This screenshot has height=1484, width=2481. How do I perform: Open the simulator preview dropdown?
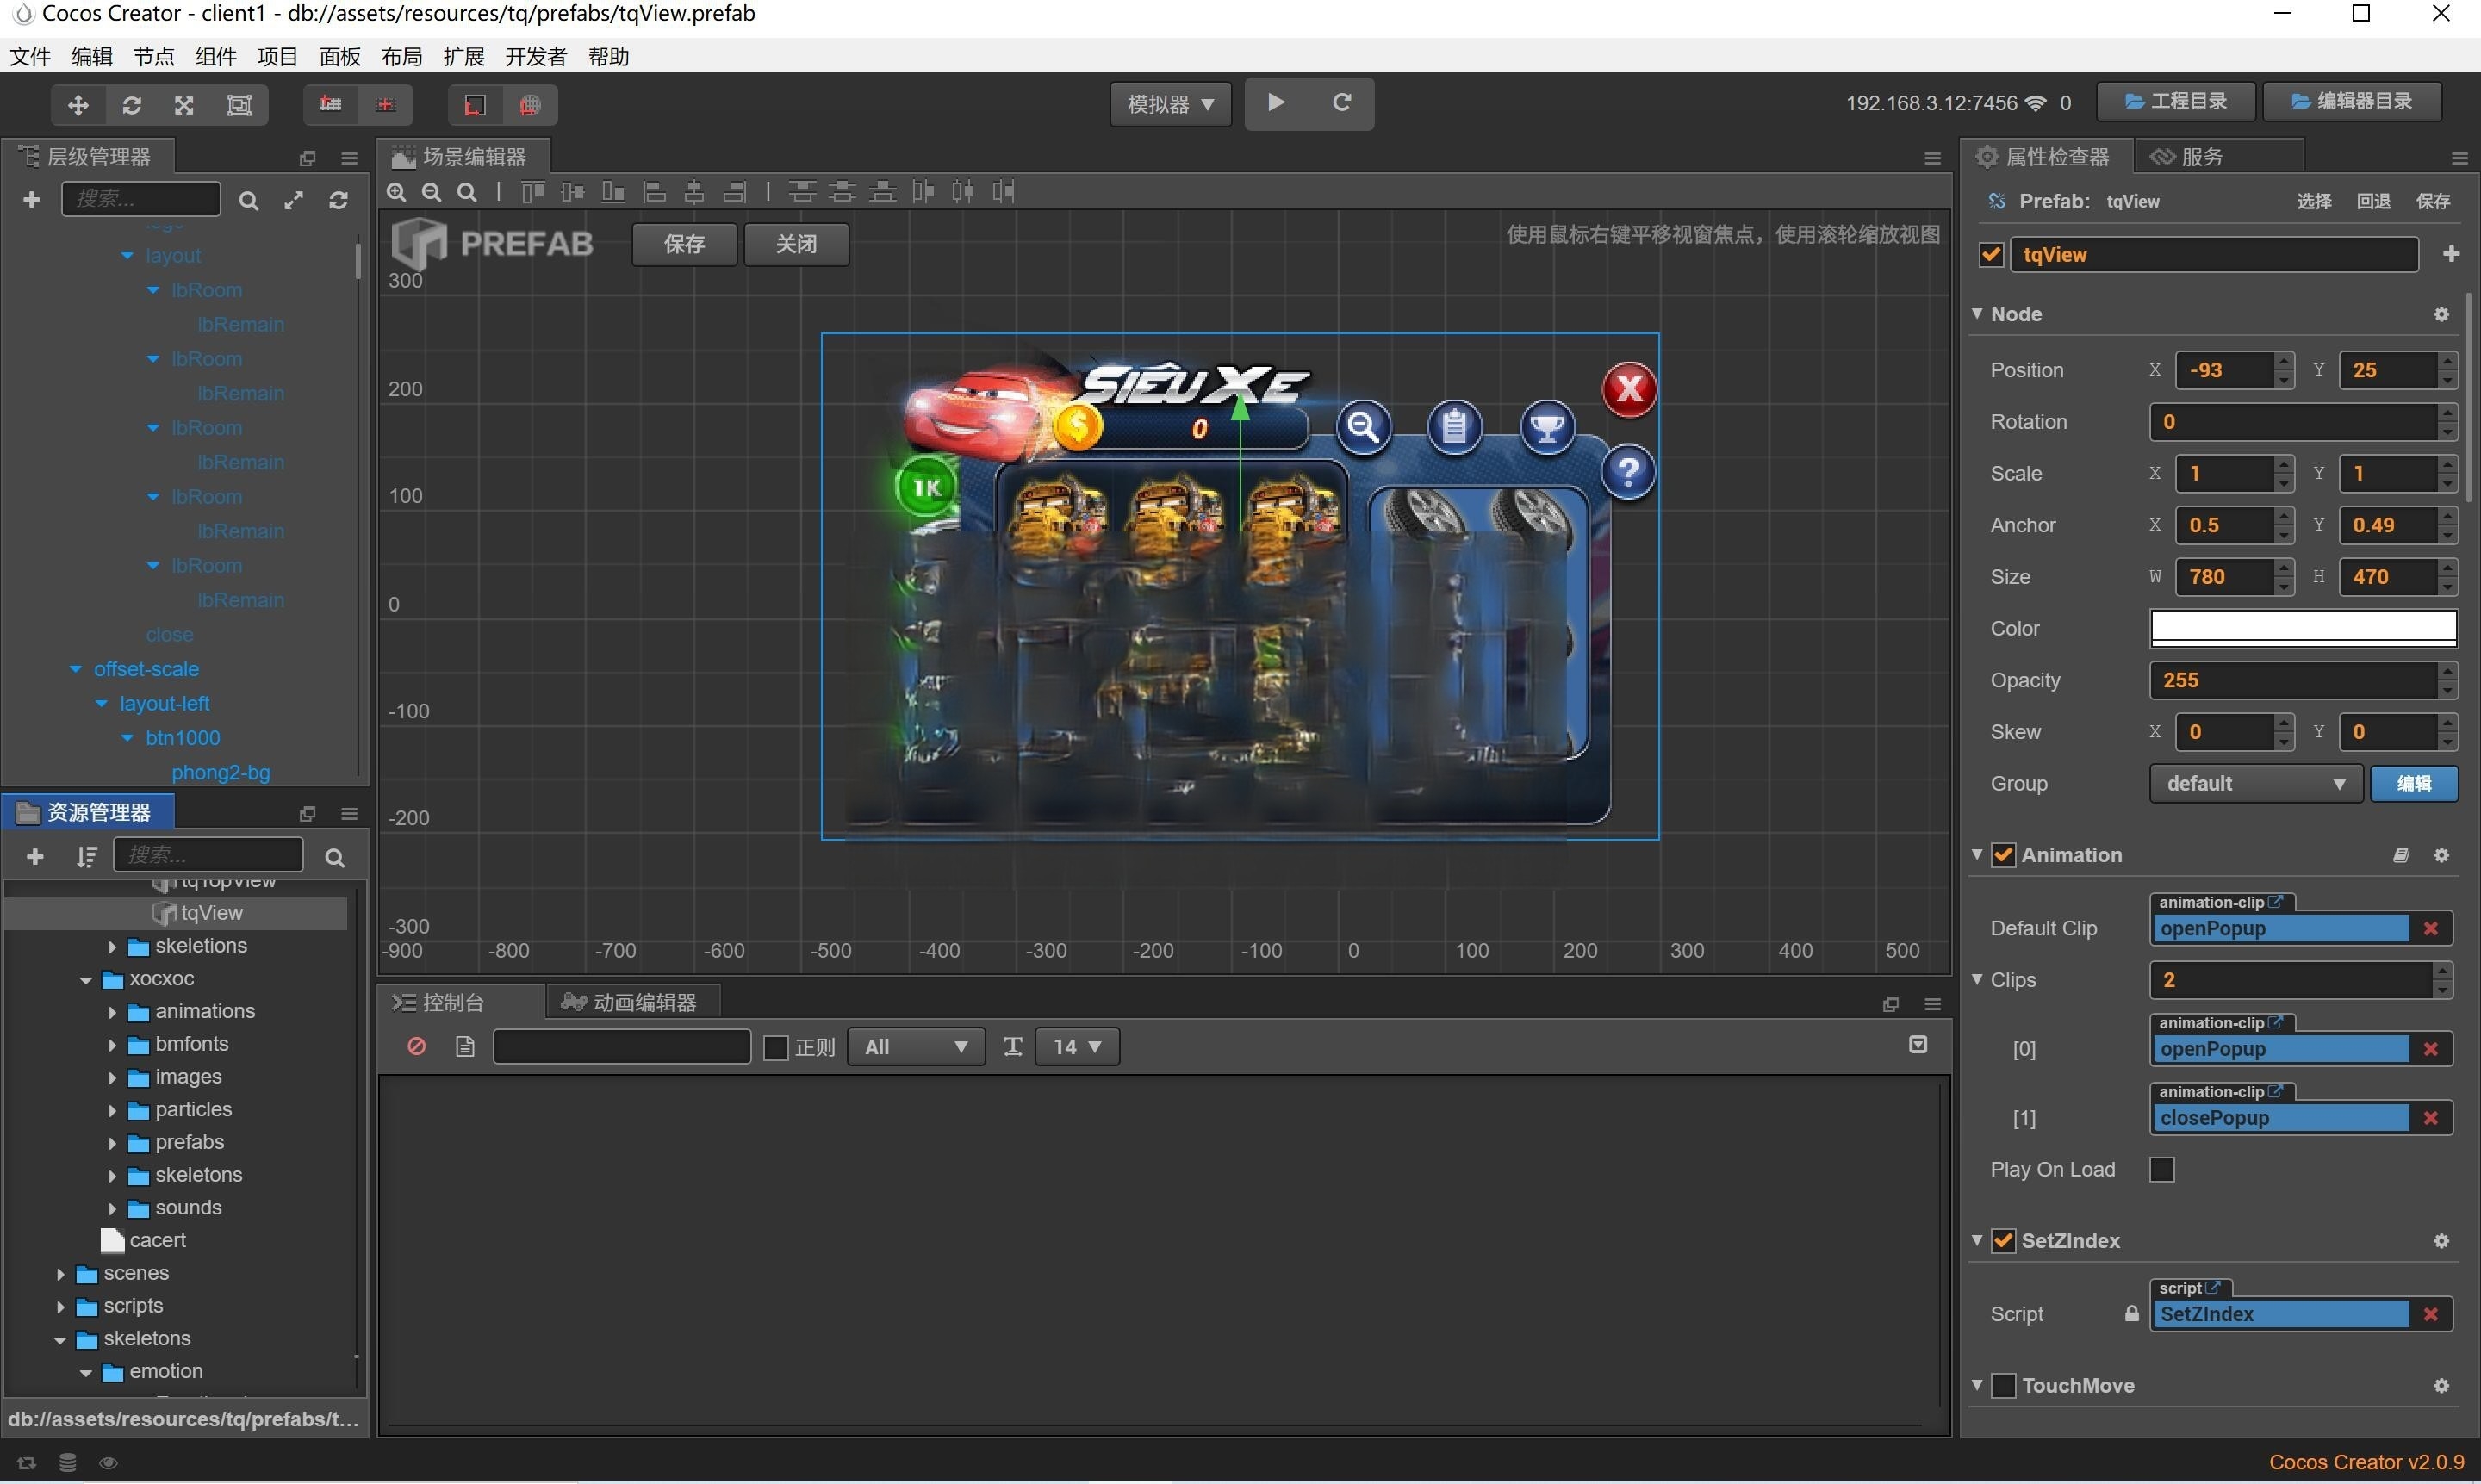click(x=1170, y=104)
